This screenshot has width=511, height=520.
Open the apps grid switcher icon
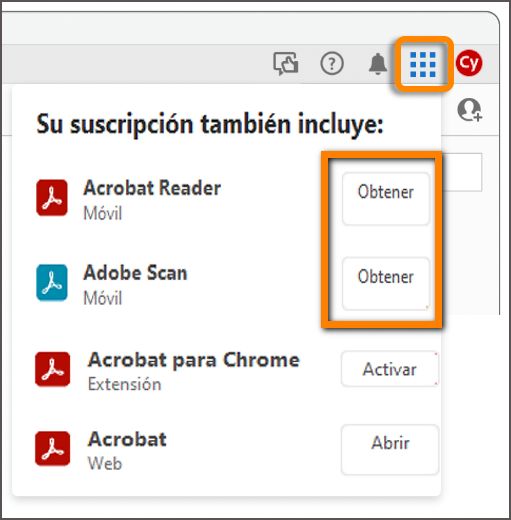point(423,64)
